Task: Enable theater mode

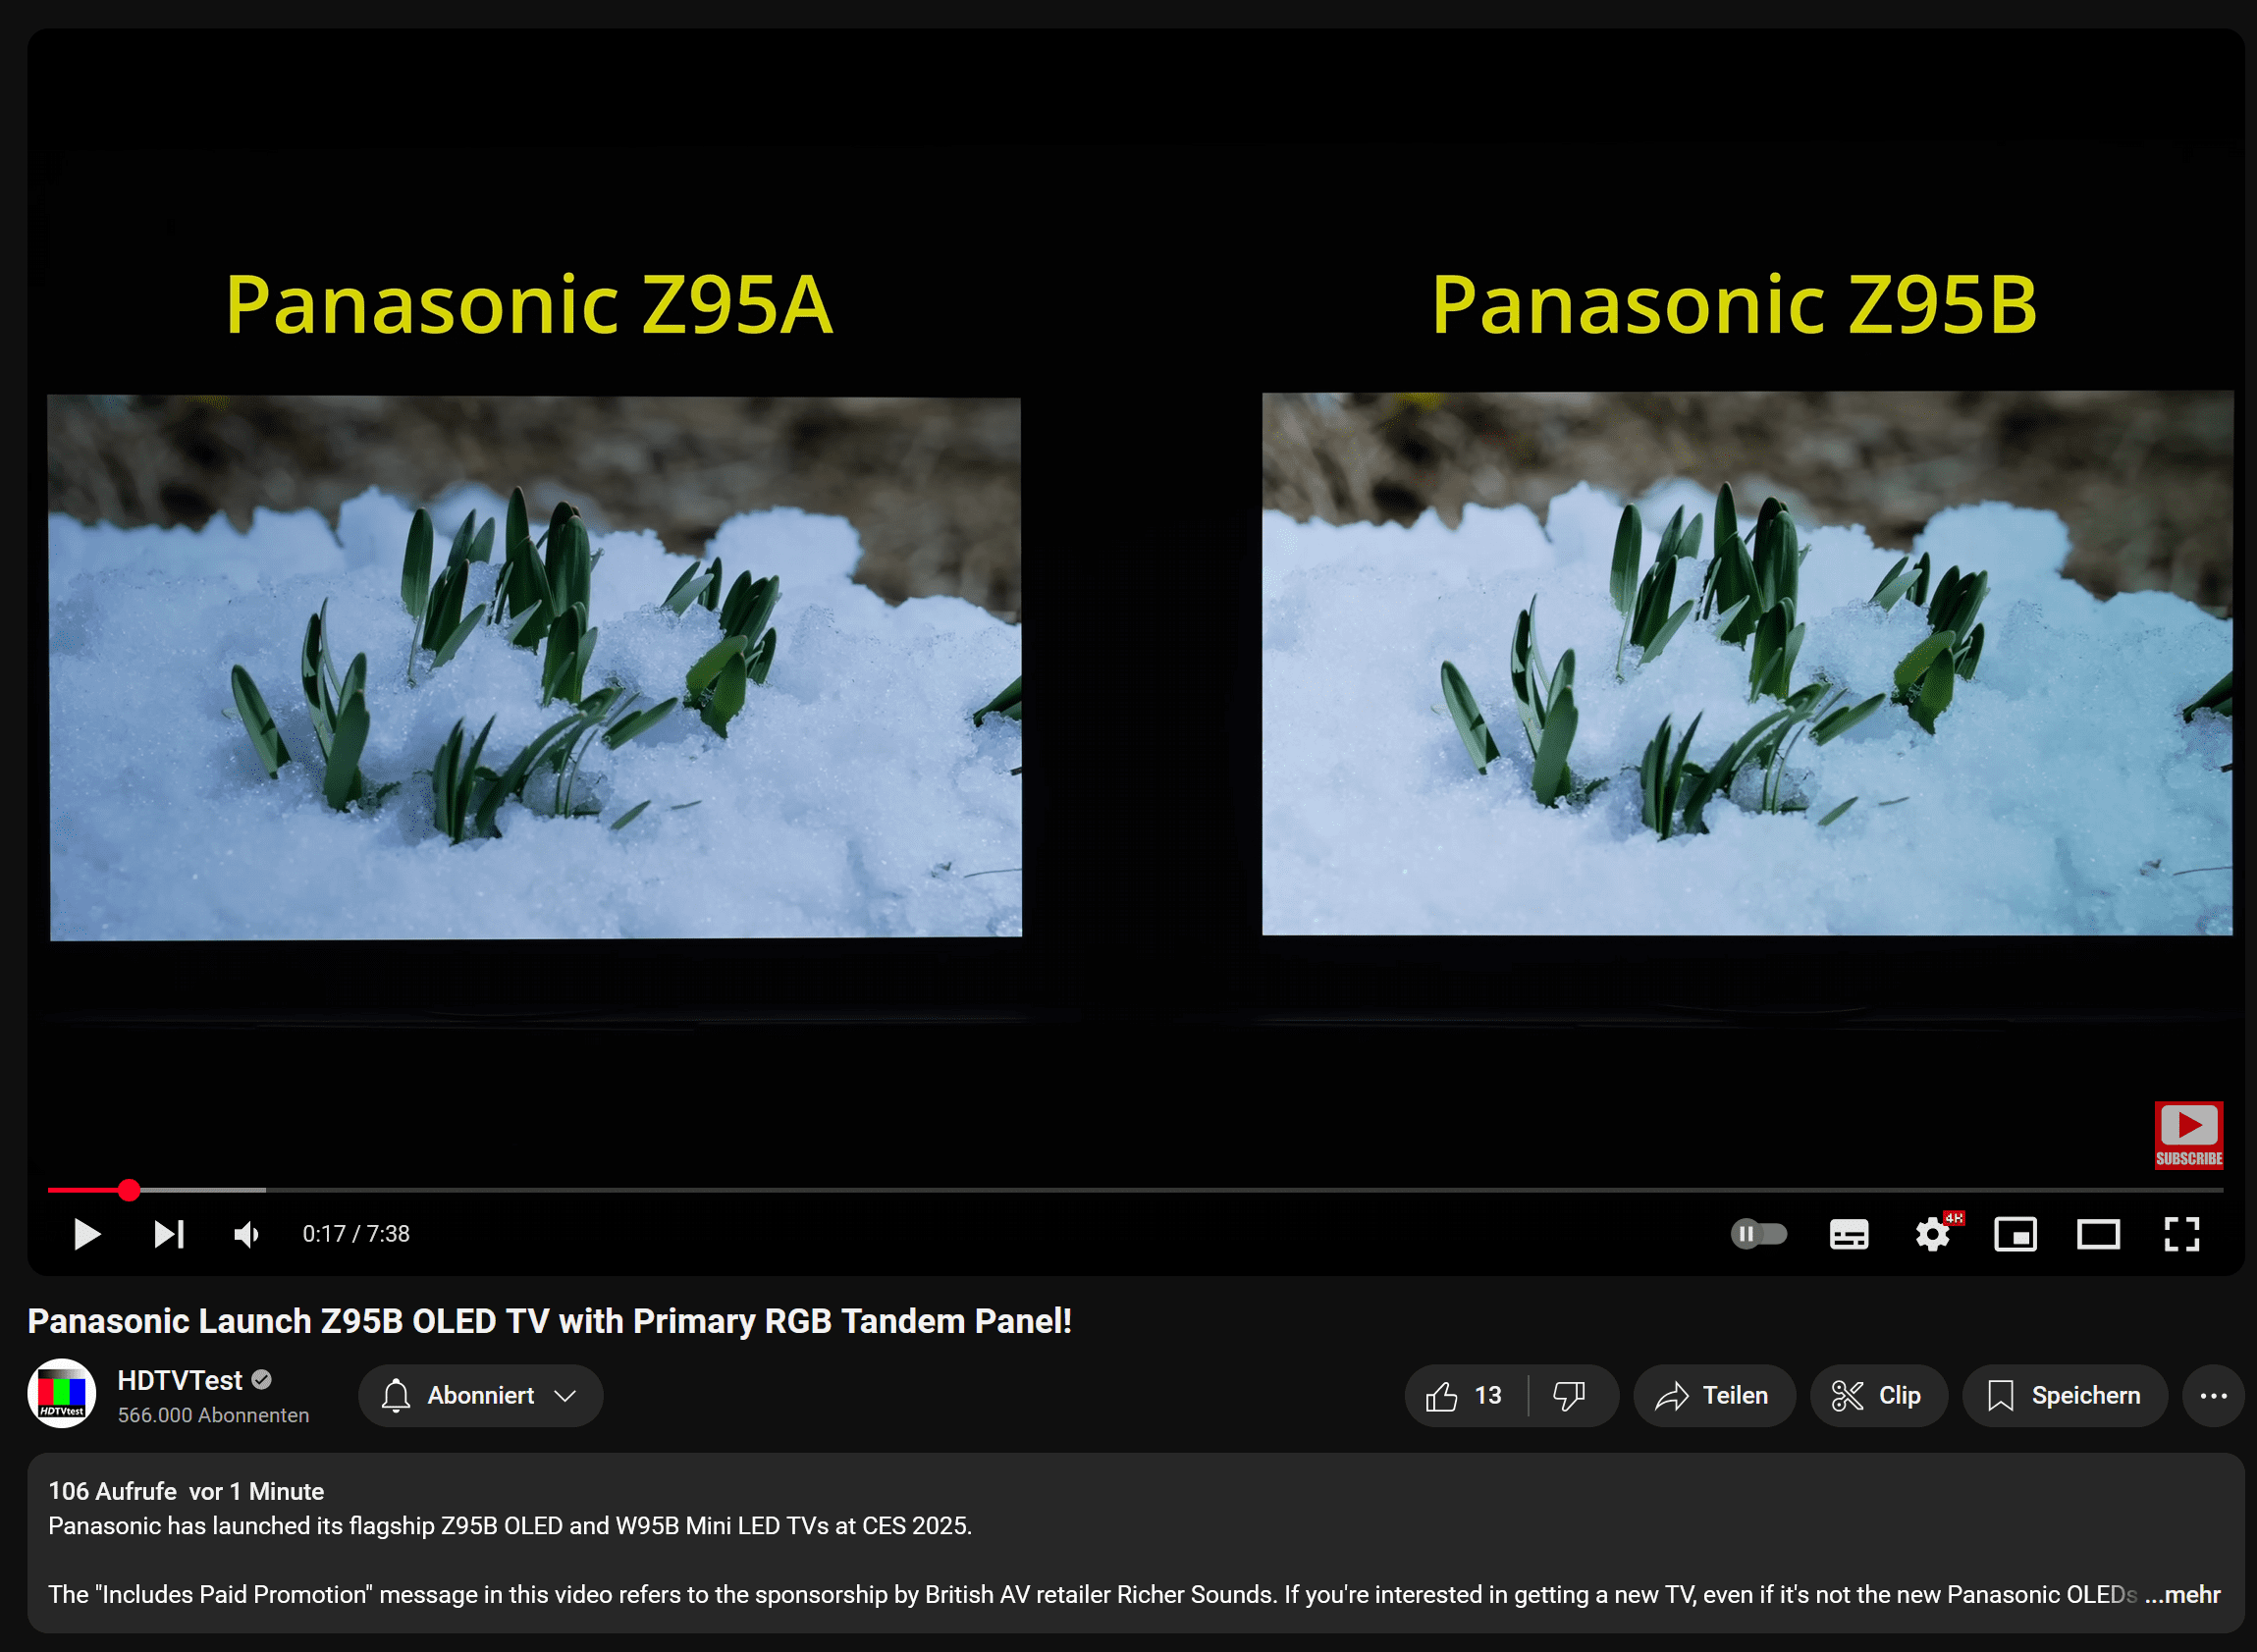Action: coord(2098,1234)
